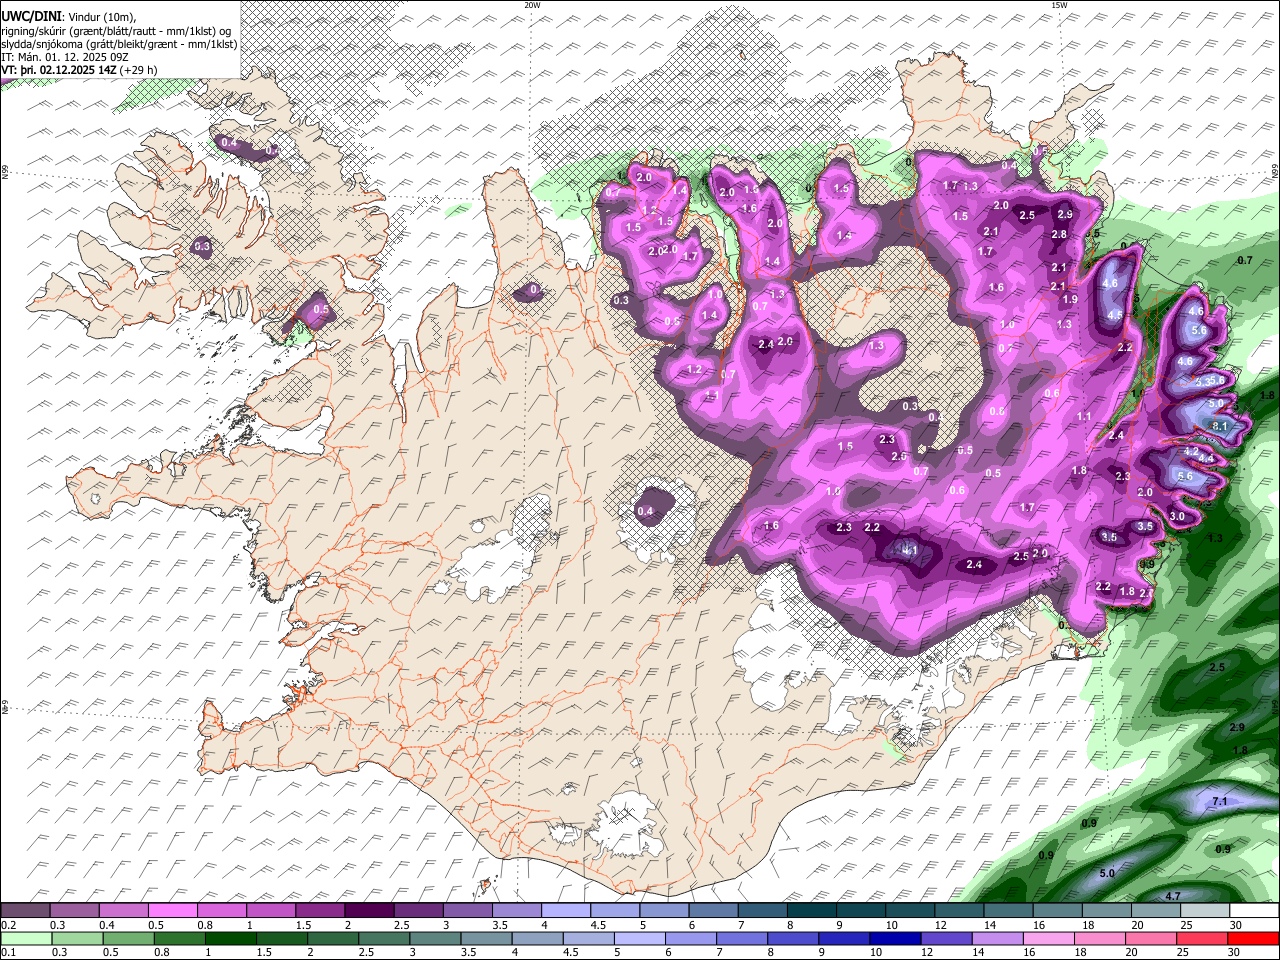Click the '2.7' value on southeast coast
The height and width of the screenshot is (960, 1280).
coord(1147,593)
